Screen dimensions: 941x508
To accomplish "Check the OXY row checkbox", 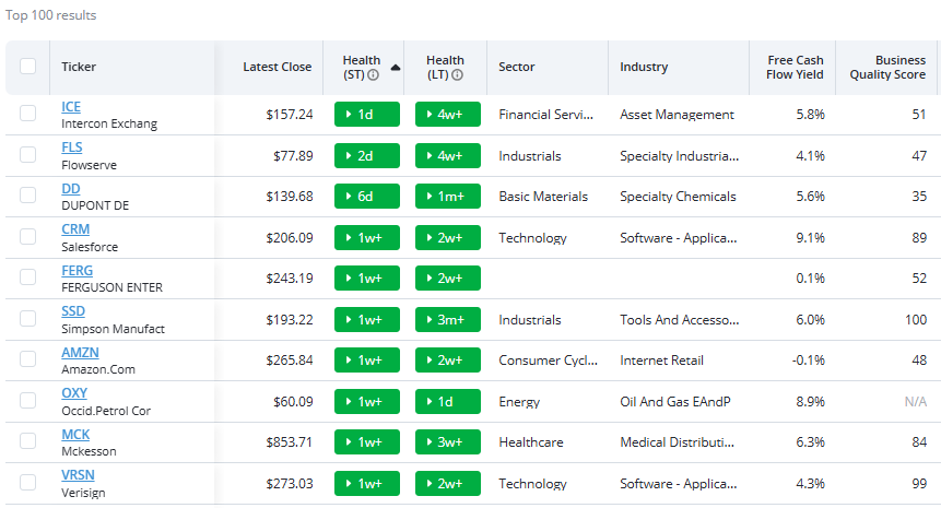I will [x=28, y=400].
